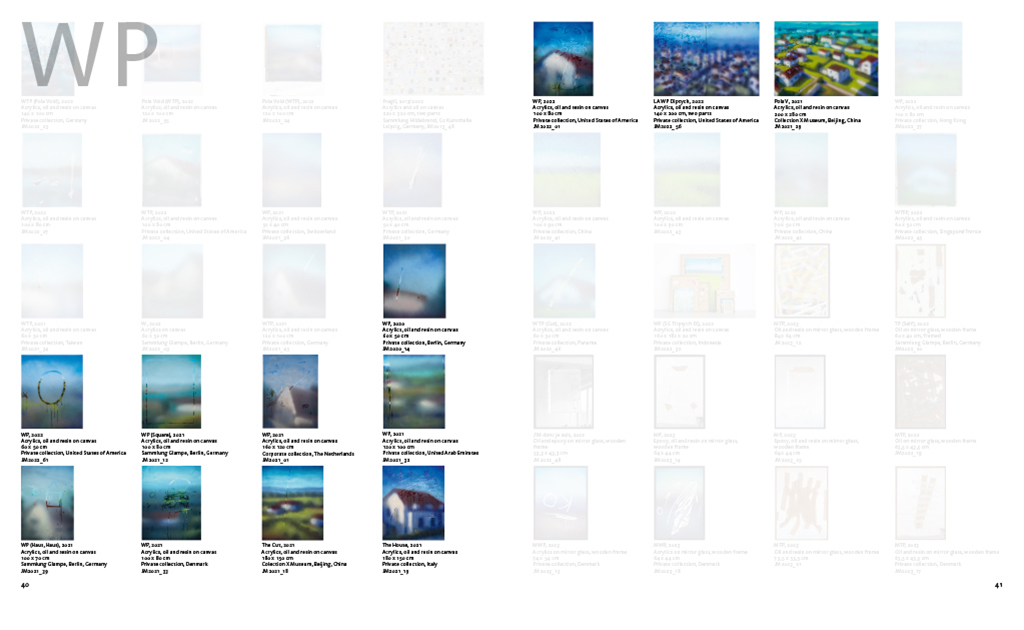
Task: Click the WP 2022 thumbnail numbered JM2022_01
Action: 563,58
